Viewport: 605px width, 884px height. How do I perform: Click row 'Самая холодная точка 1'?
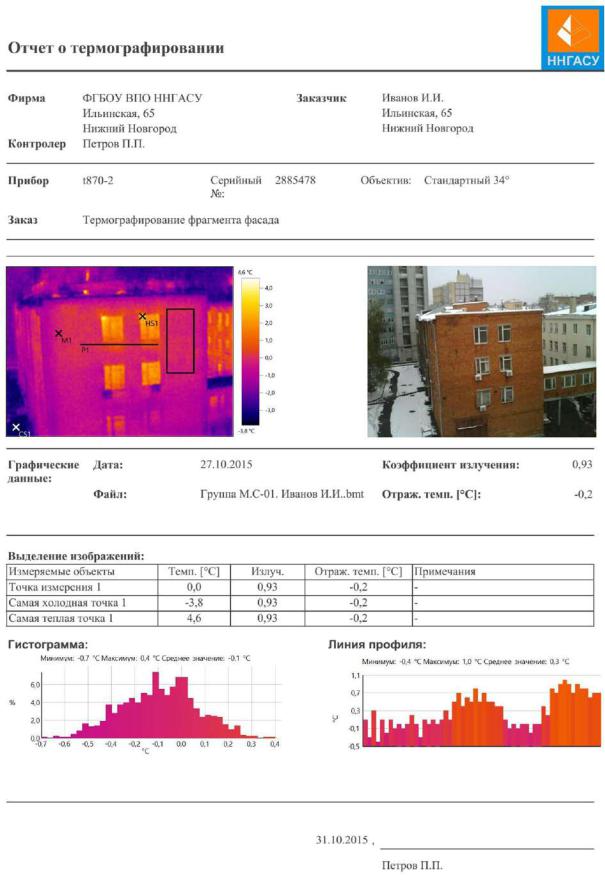click(x=300, y=603)
